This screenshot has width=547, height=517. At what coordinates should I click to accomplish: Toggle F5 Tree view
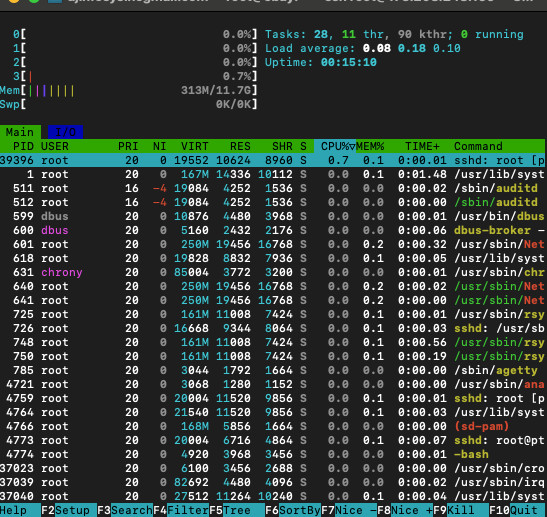point(237,510)
